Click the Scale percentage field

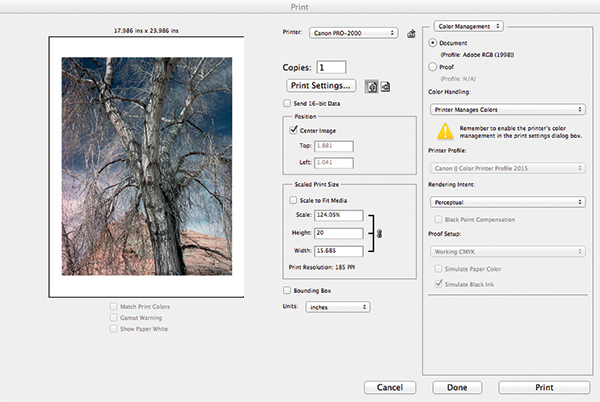339,215
